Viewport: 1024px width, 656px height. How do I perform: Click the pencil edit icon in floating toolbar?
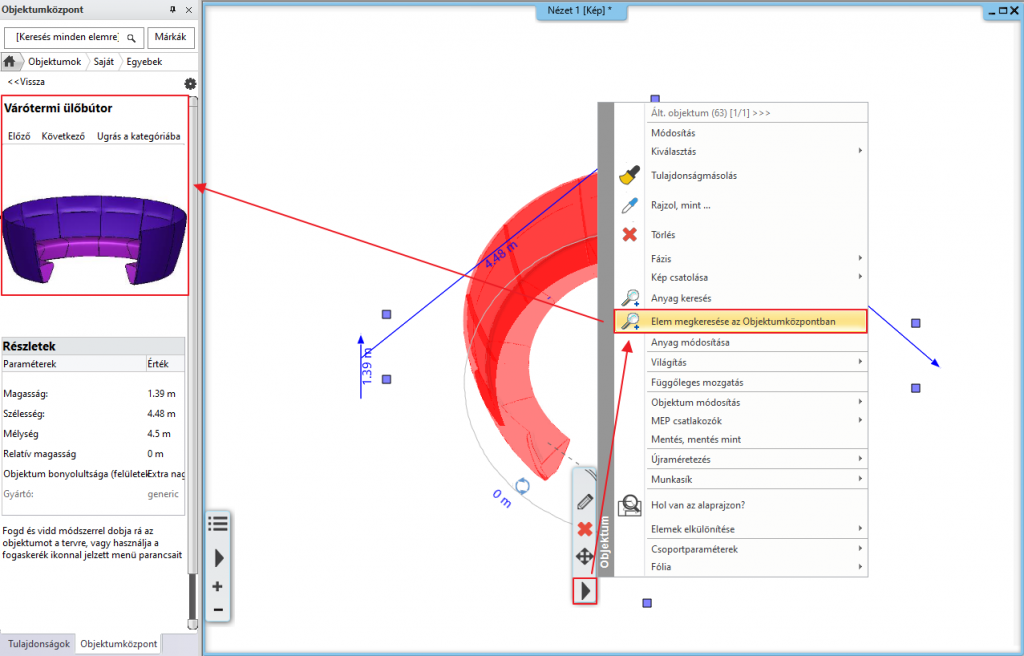pos(585,502)
